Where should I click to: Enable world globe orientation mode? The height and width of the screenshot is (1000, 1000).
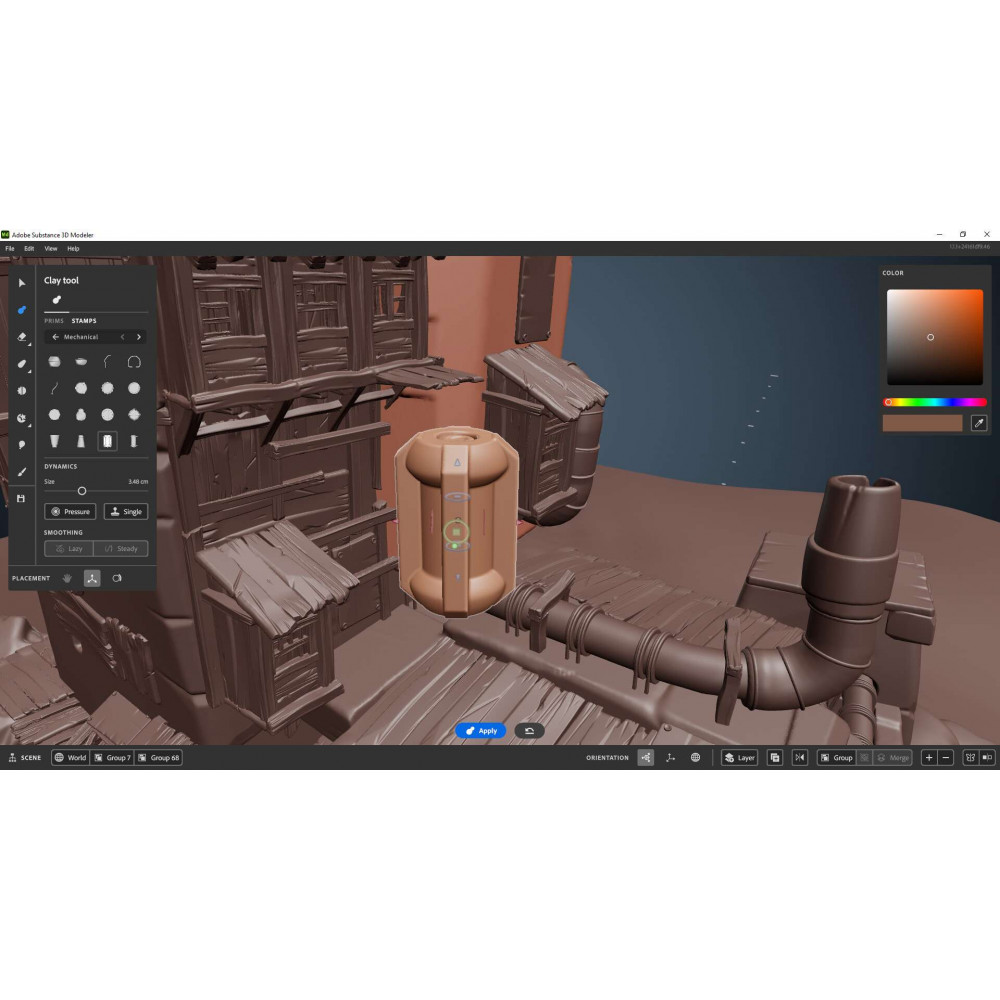coord(695,758)
